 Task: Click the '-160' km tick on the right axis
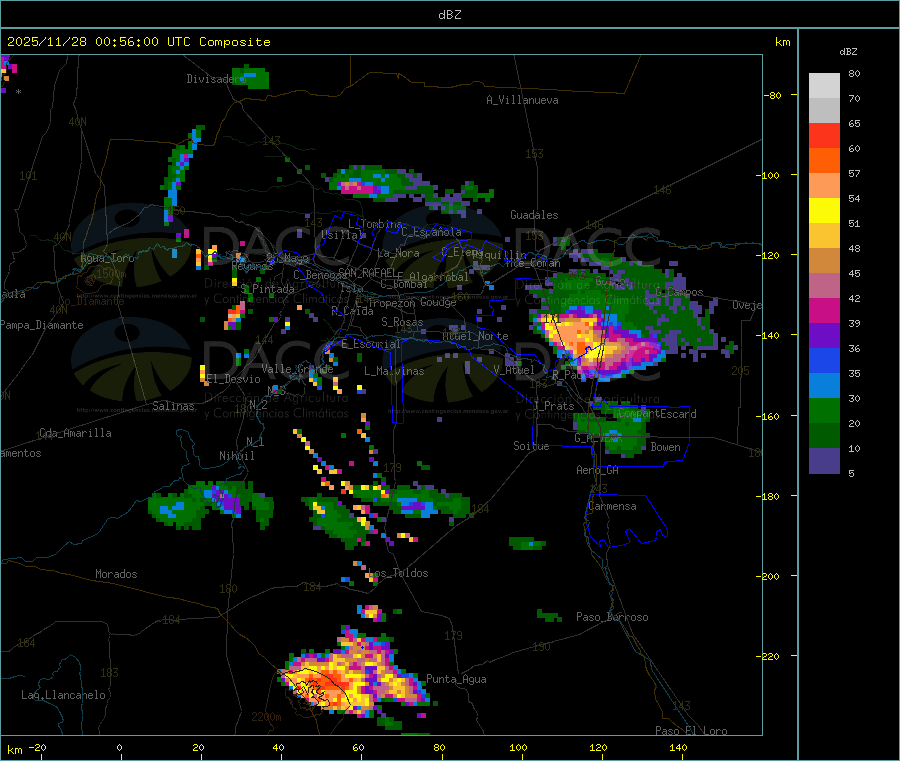770,416
